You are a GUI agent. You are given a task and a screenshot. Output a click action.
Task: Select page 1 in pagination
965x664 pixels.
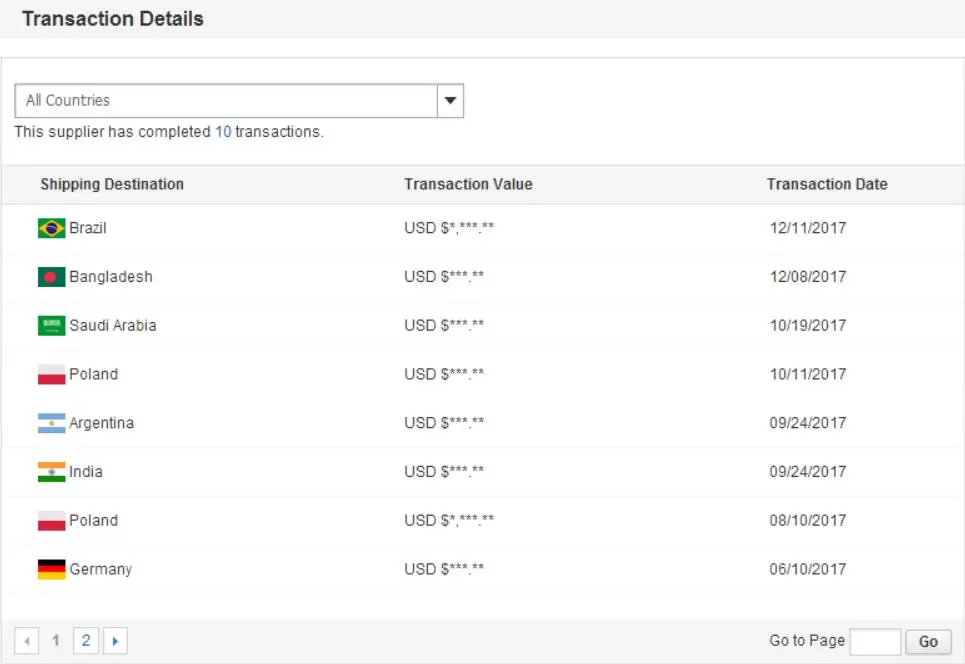[57, 641]
